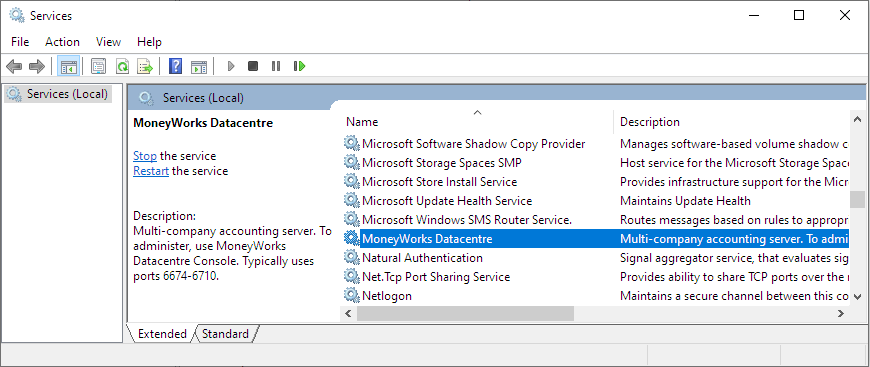This screenshot has width=870, height=367.
Task: Minimize the Services window
Action: coord(753,15)
